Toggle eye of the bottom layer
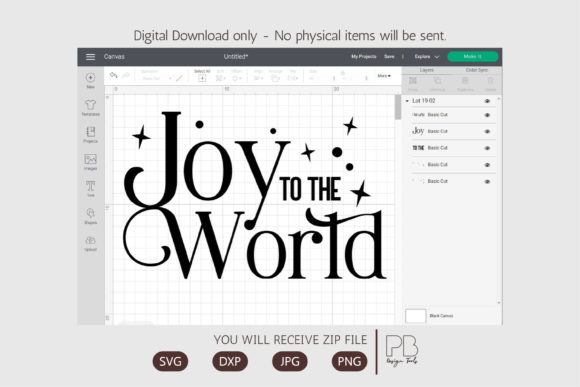 tap(487, 181)
